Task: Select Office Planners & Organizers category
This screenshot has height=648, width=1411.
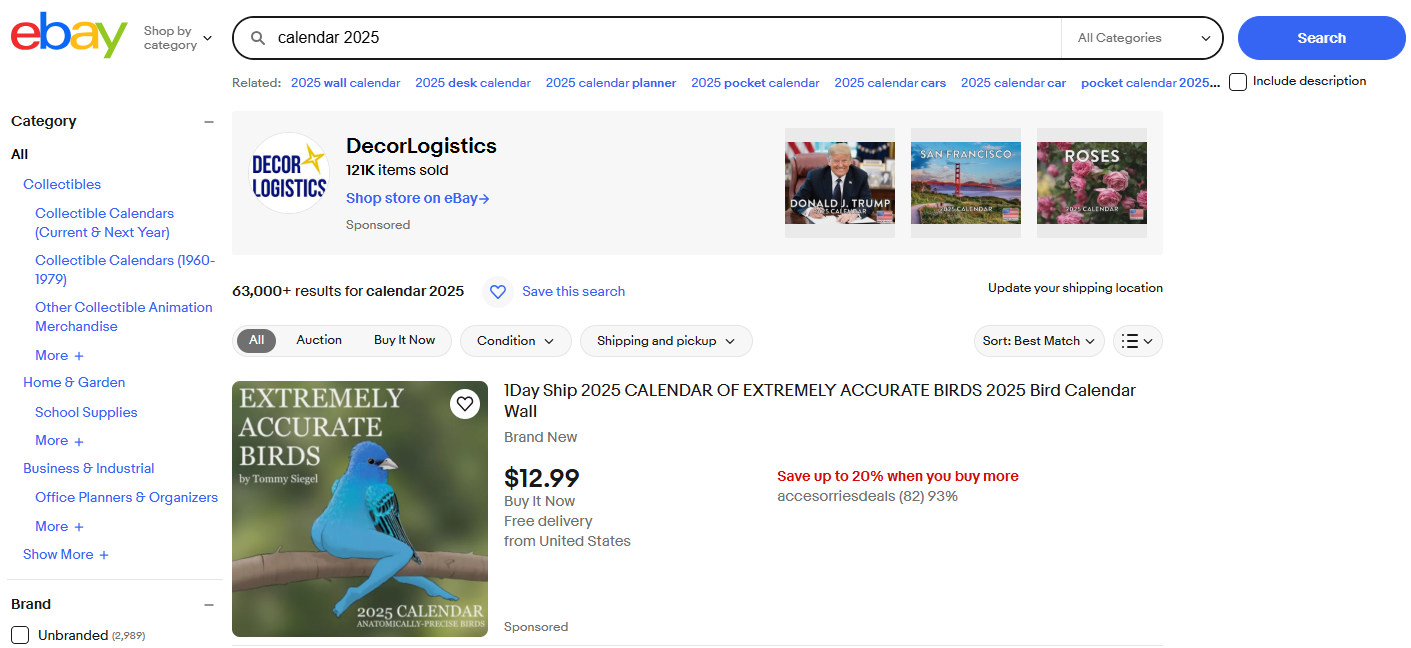Action: [126, 497]
